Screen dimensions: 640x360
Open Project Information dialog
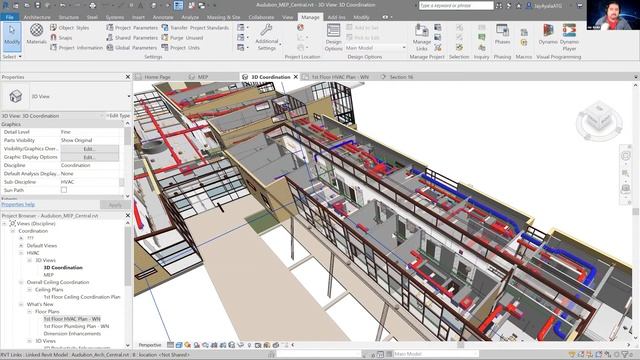point(76,47)
